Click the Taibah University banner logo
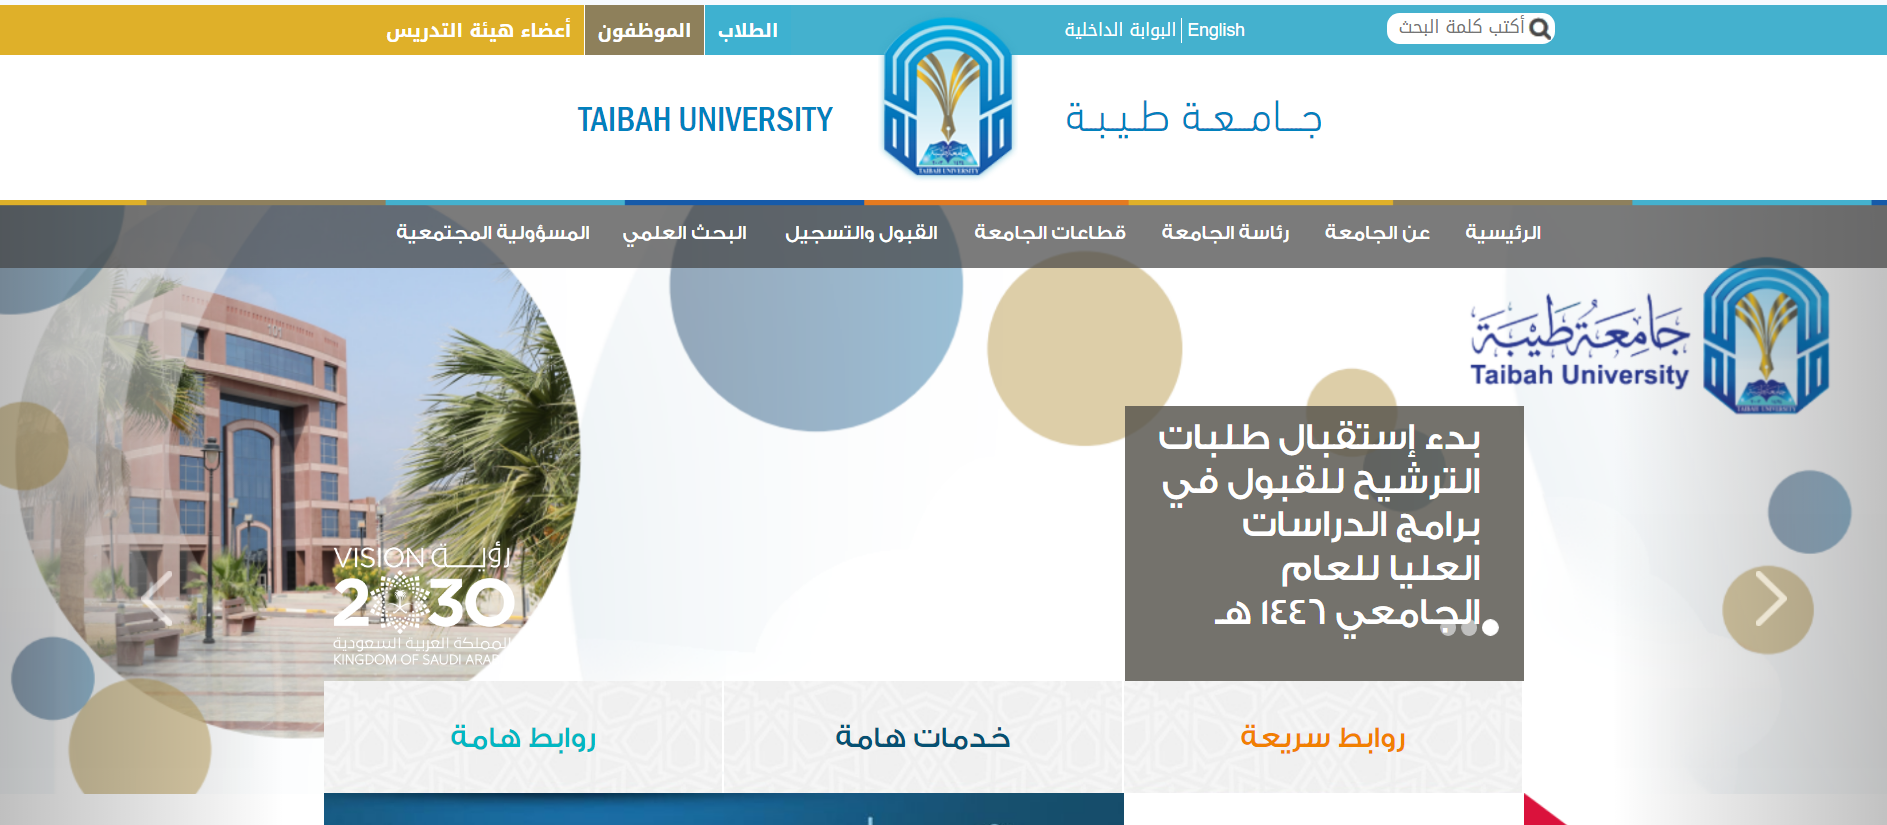The width and height of the screenshot is (1887, 825). click(1650, 336)
